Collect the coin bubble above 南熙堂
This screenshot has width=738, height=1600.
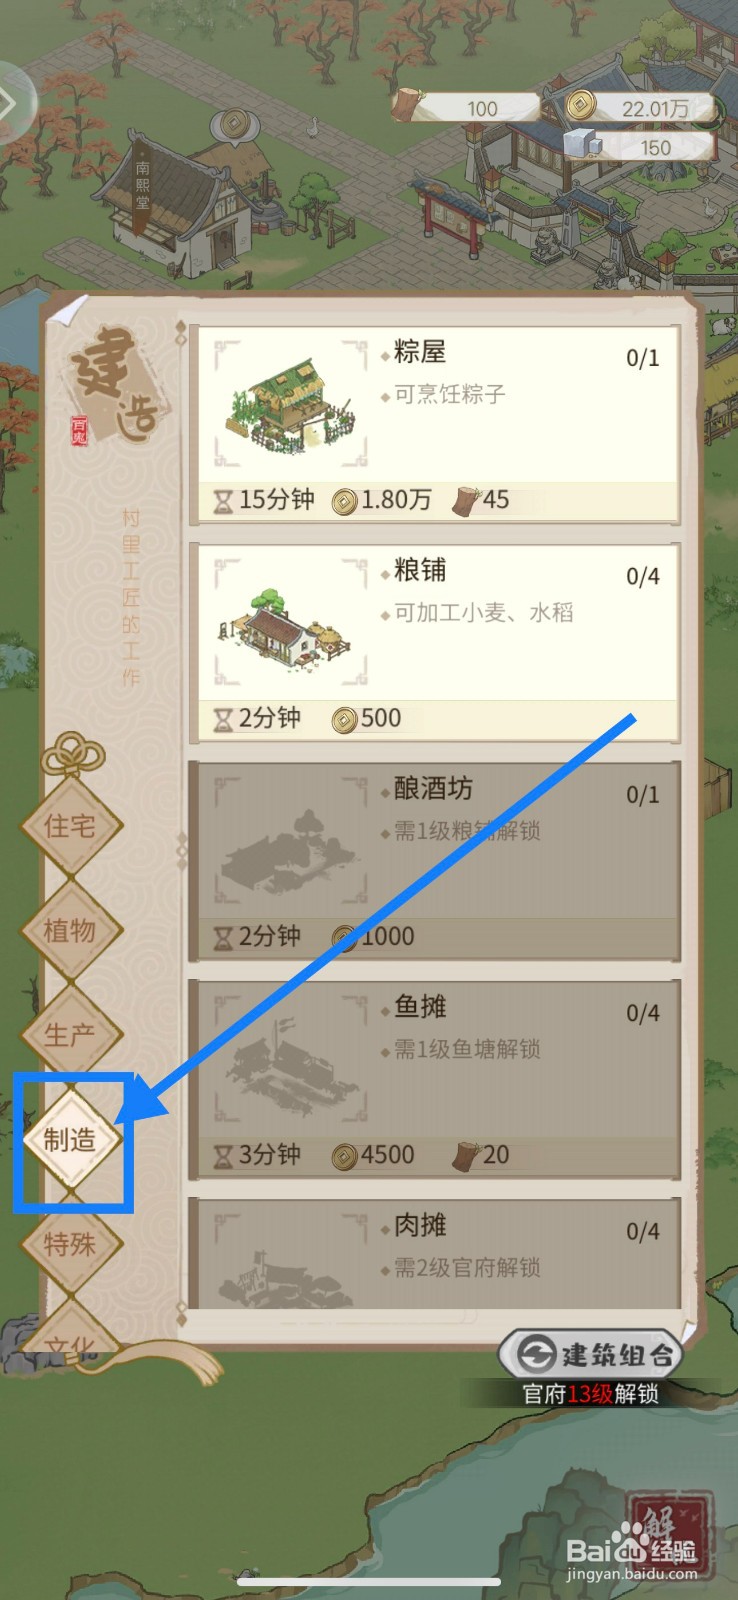pos(234,127)
